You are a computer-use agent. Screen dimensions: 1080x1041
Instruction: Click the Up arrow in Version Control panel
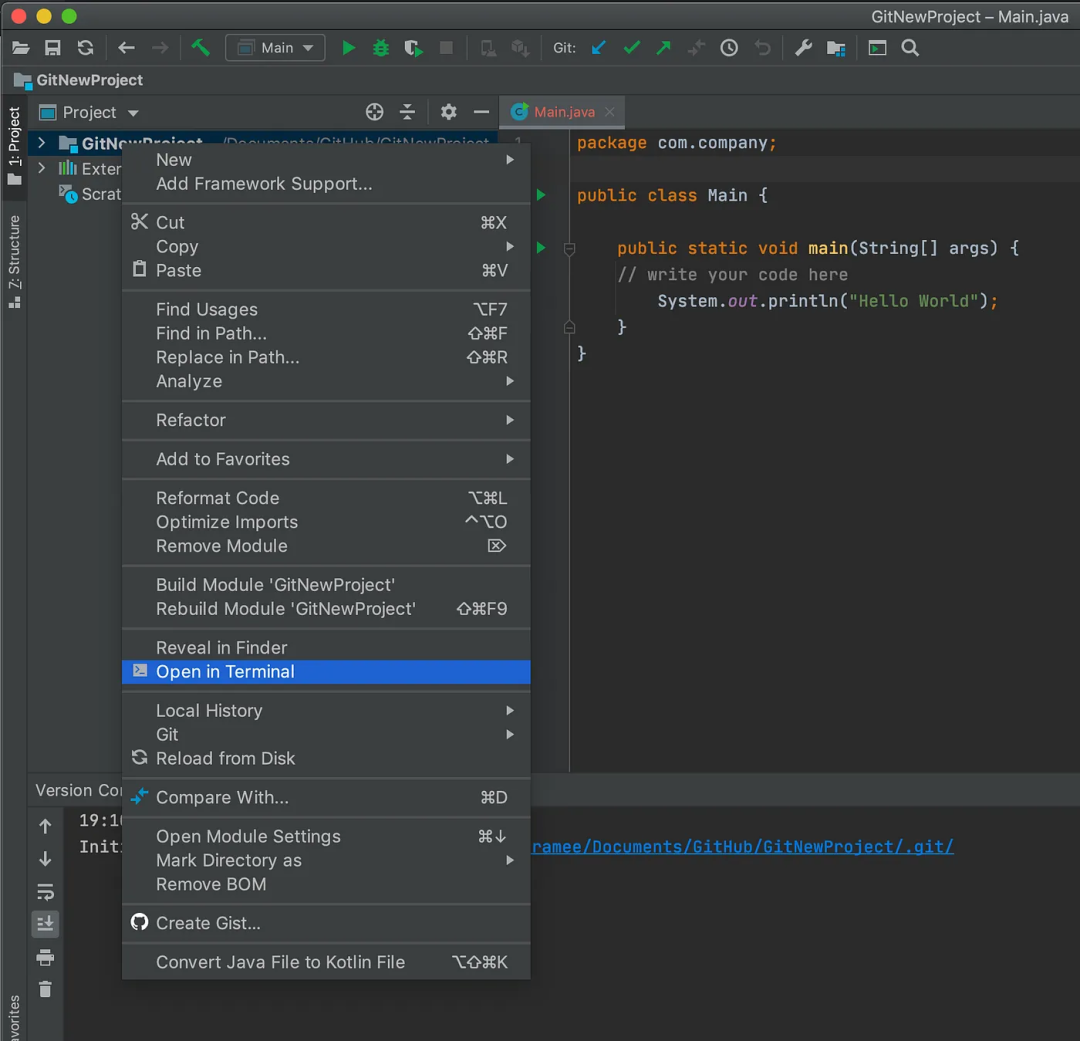[45, 825]
